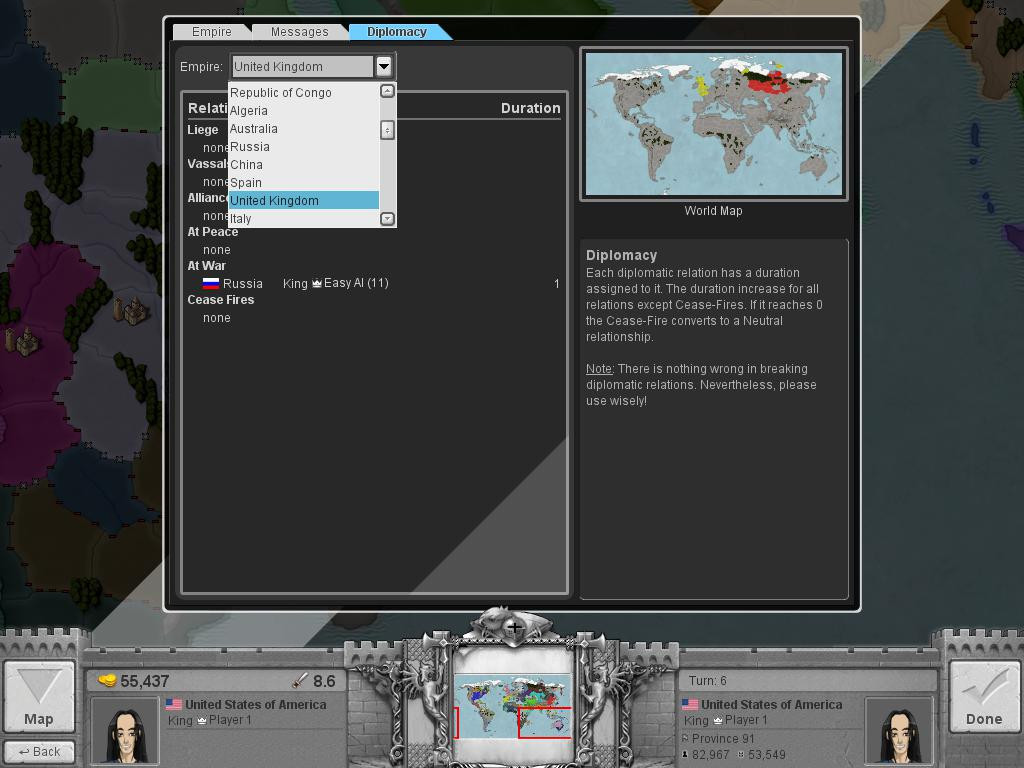
Task: Click the Easy AI (11) label
Action: pyautogui.click(x=356, y=283)
